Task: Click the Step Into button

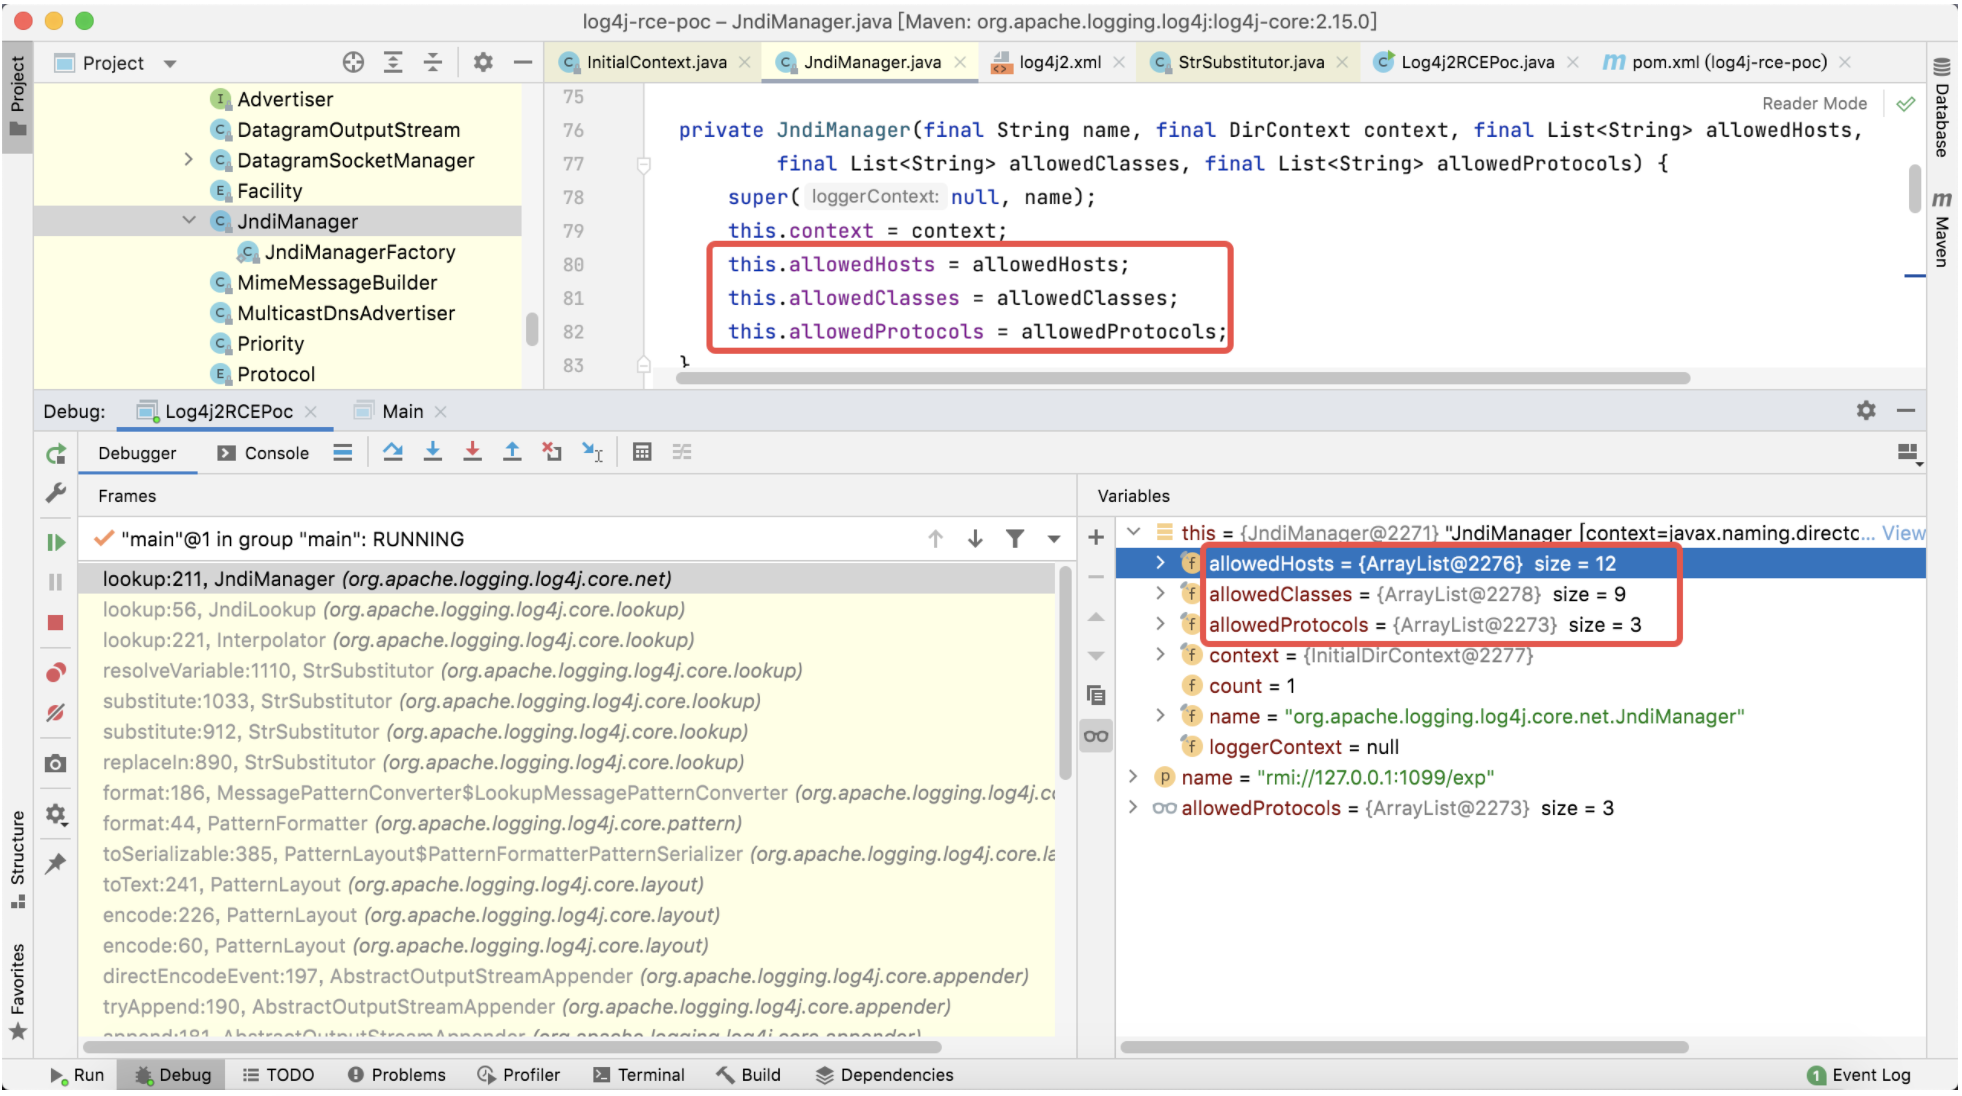Action: (433, 453)
